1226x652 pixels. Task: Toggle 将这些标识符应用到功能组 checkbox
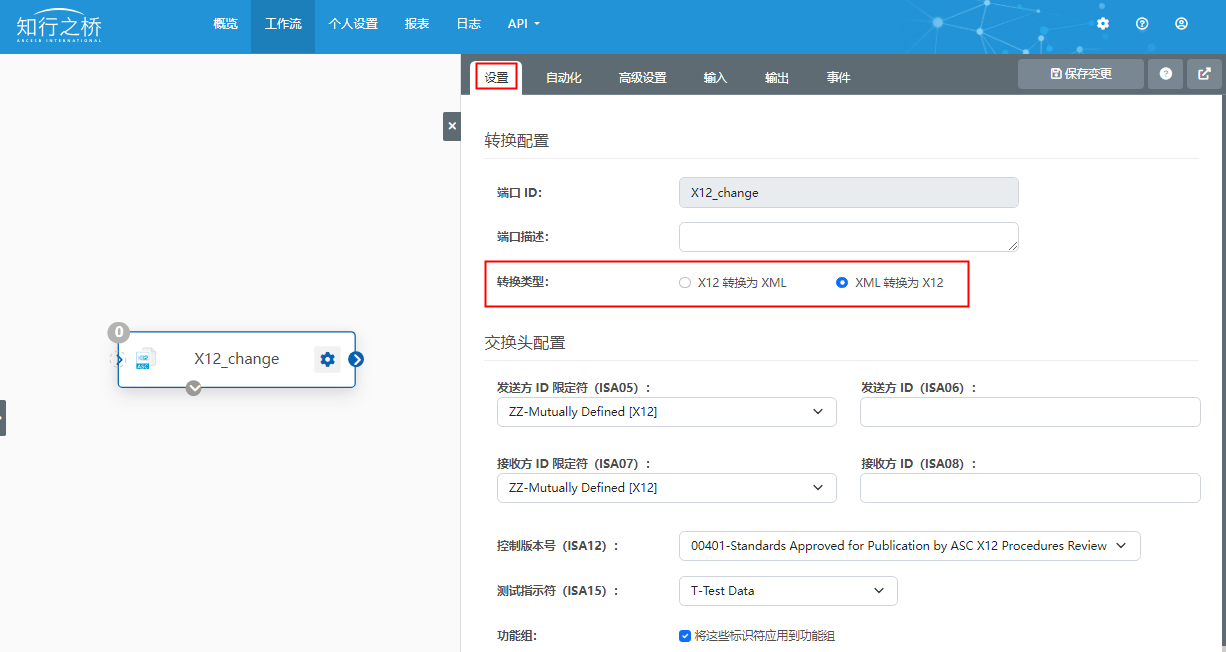click(685, 635)
